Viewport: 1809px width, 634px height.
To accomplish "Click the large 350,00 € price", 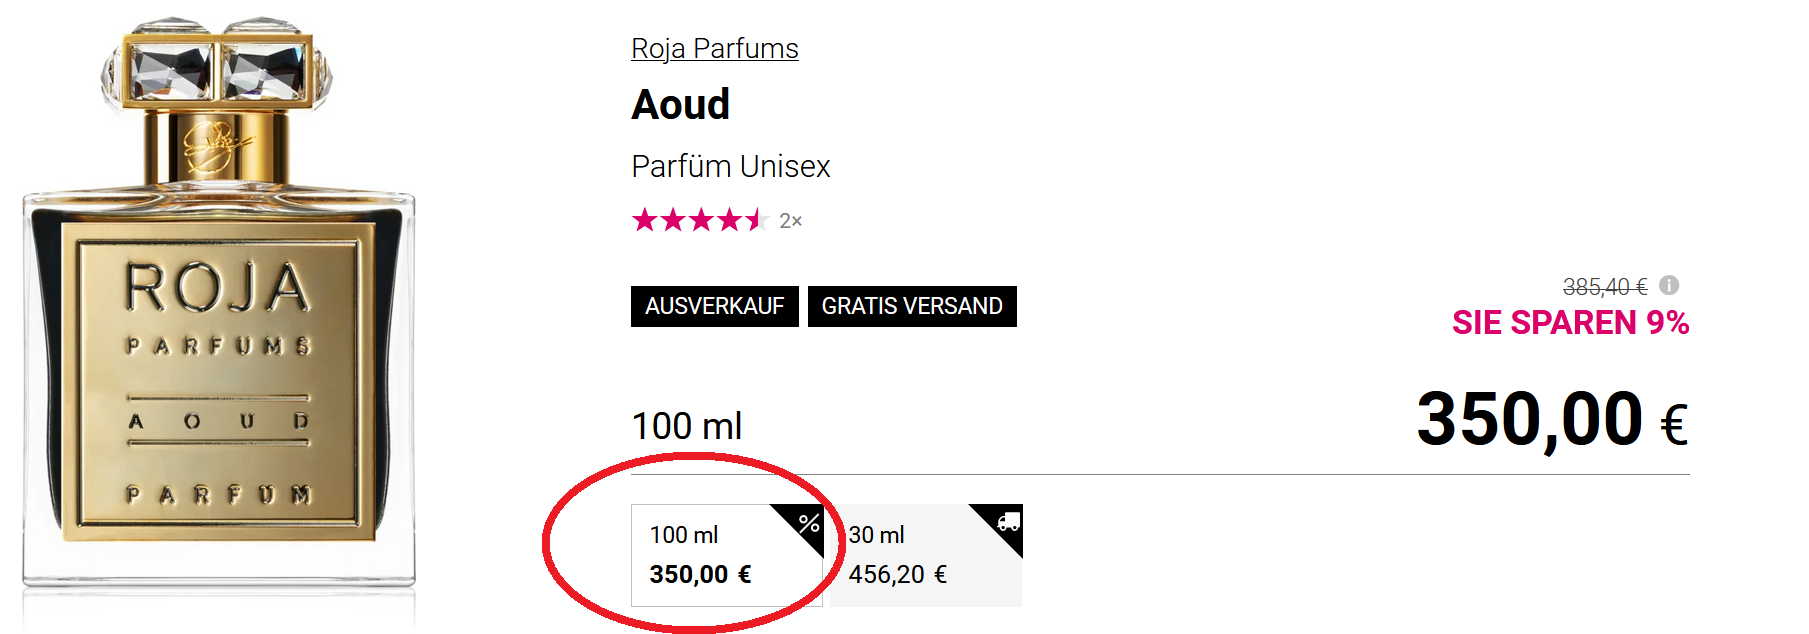I will [x=1551, y=420].
